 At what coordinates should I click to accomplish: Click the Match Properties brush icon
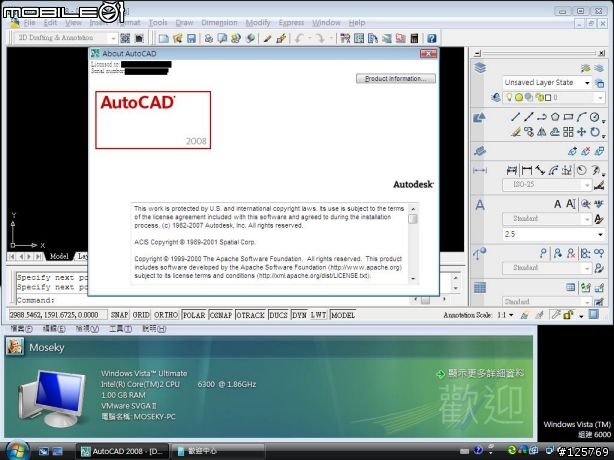(x=267, y=38)
